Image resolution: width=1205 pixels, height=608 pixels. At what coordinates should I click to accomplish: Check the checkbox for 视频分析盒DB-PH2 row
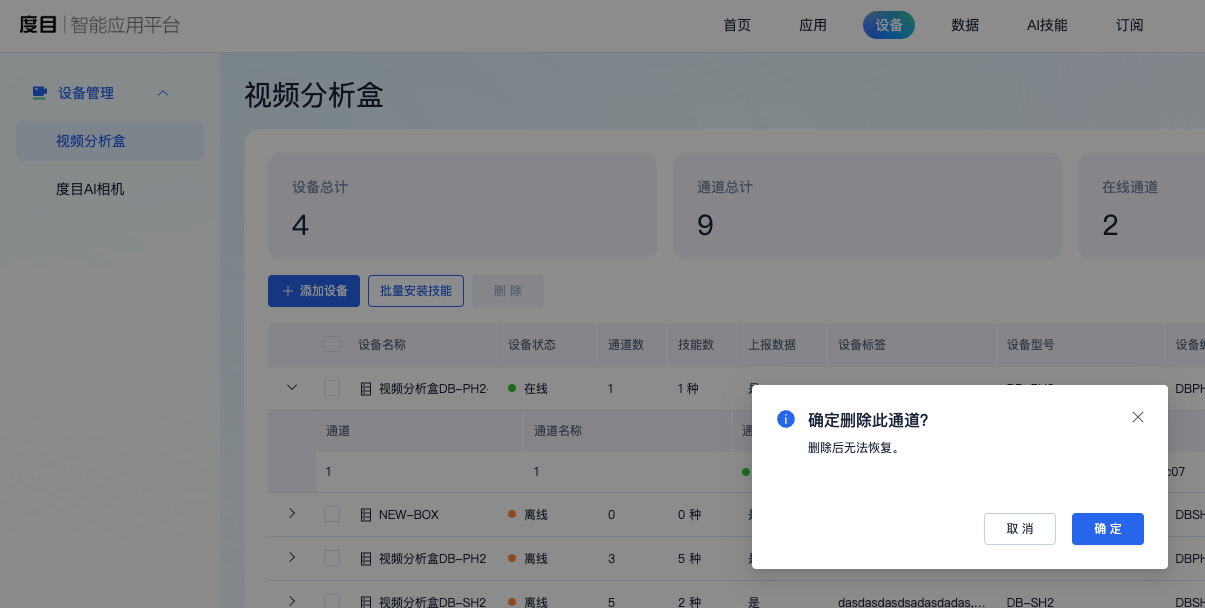pos(332,558)
